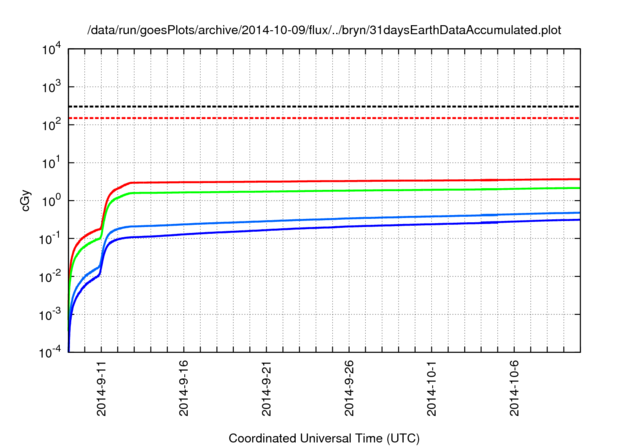Click the '2014-9-21' date label

(x=266, y=388)
